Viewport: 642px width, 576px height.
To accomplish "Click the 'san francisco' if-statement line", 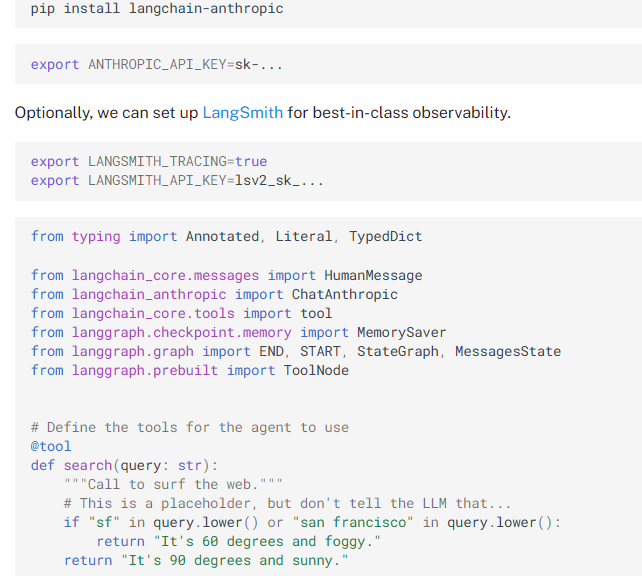I will (312, 522).
